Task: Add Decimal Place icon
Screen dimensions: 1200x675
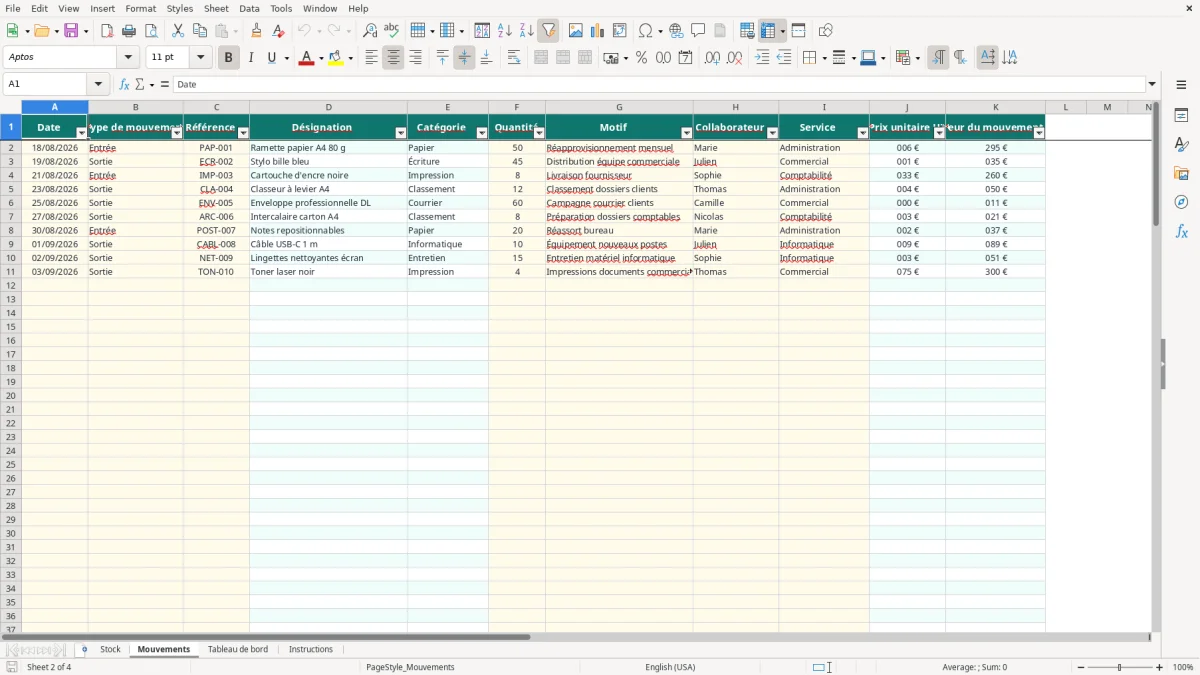Action: click(712, 58)
